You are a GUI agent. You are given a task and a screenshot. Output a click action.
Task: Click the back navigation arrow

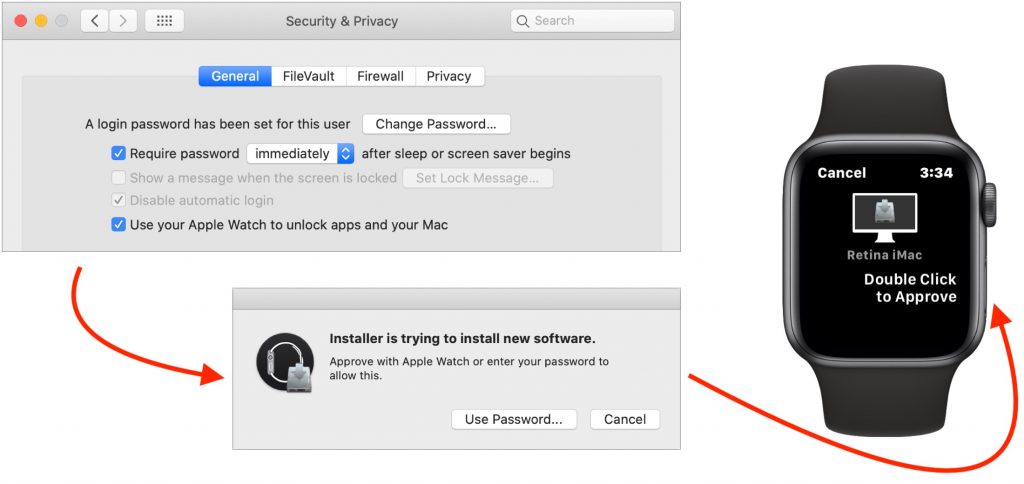click(x=95, y=21)
